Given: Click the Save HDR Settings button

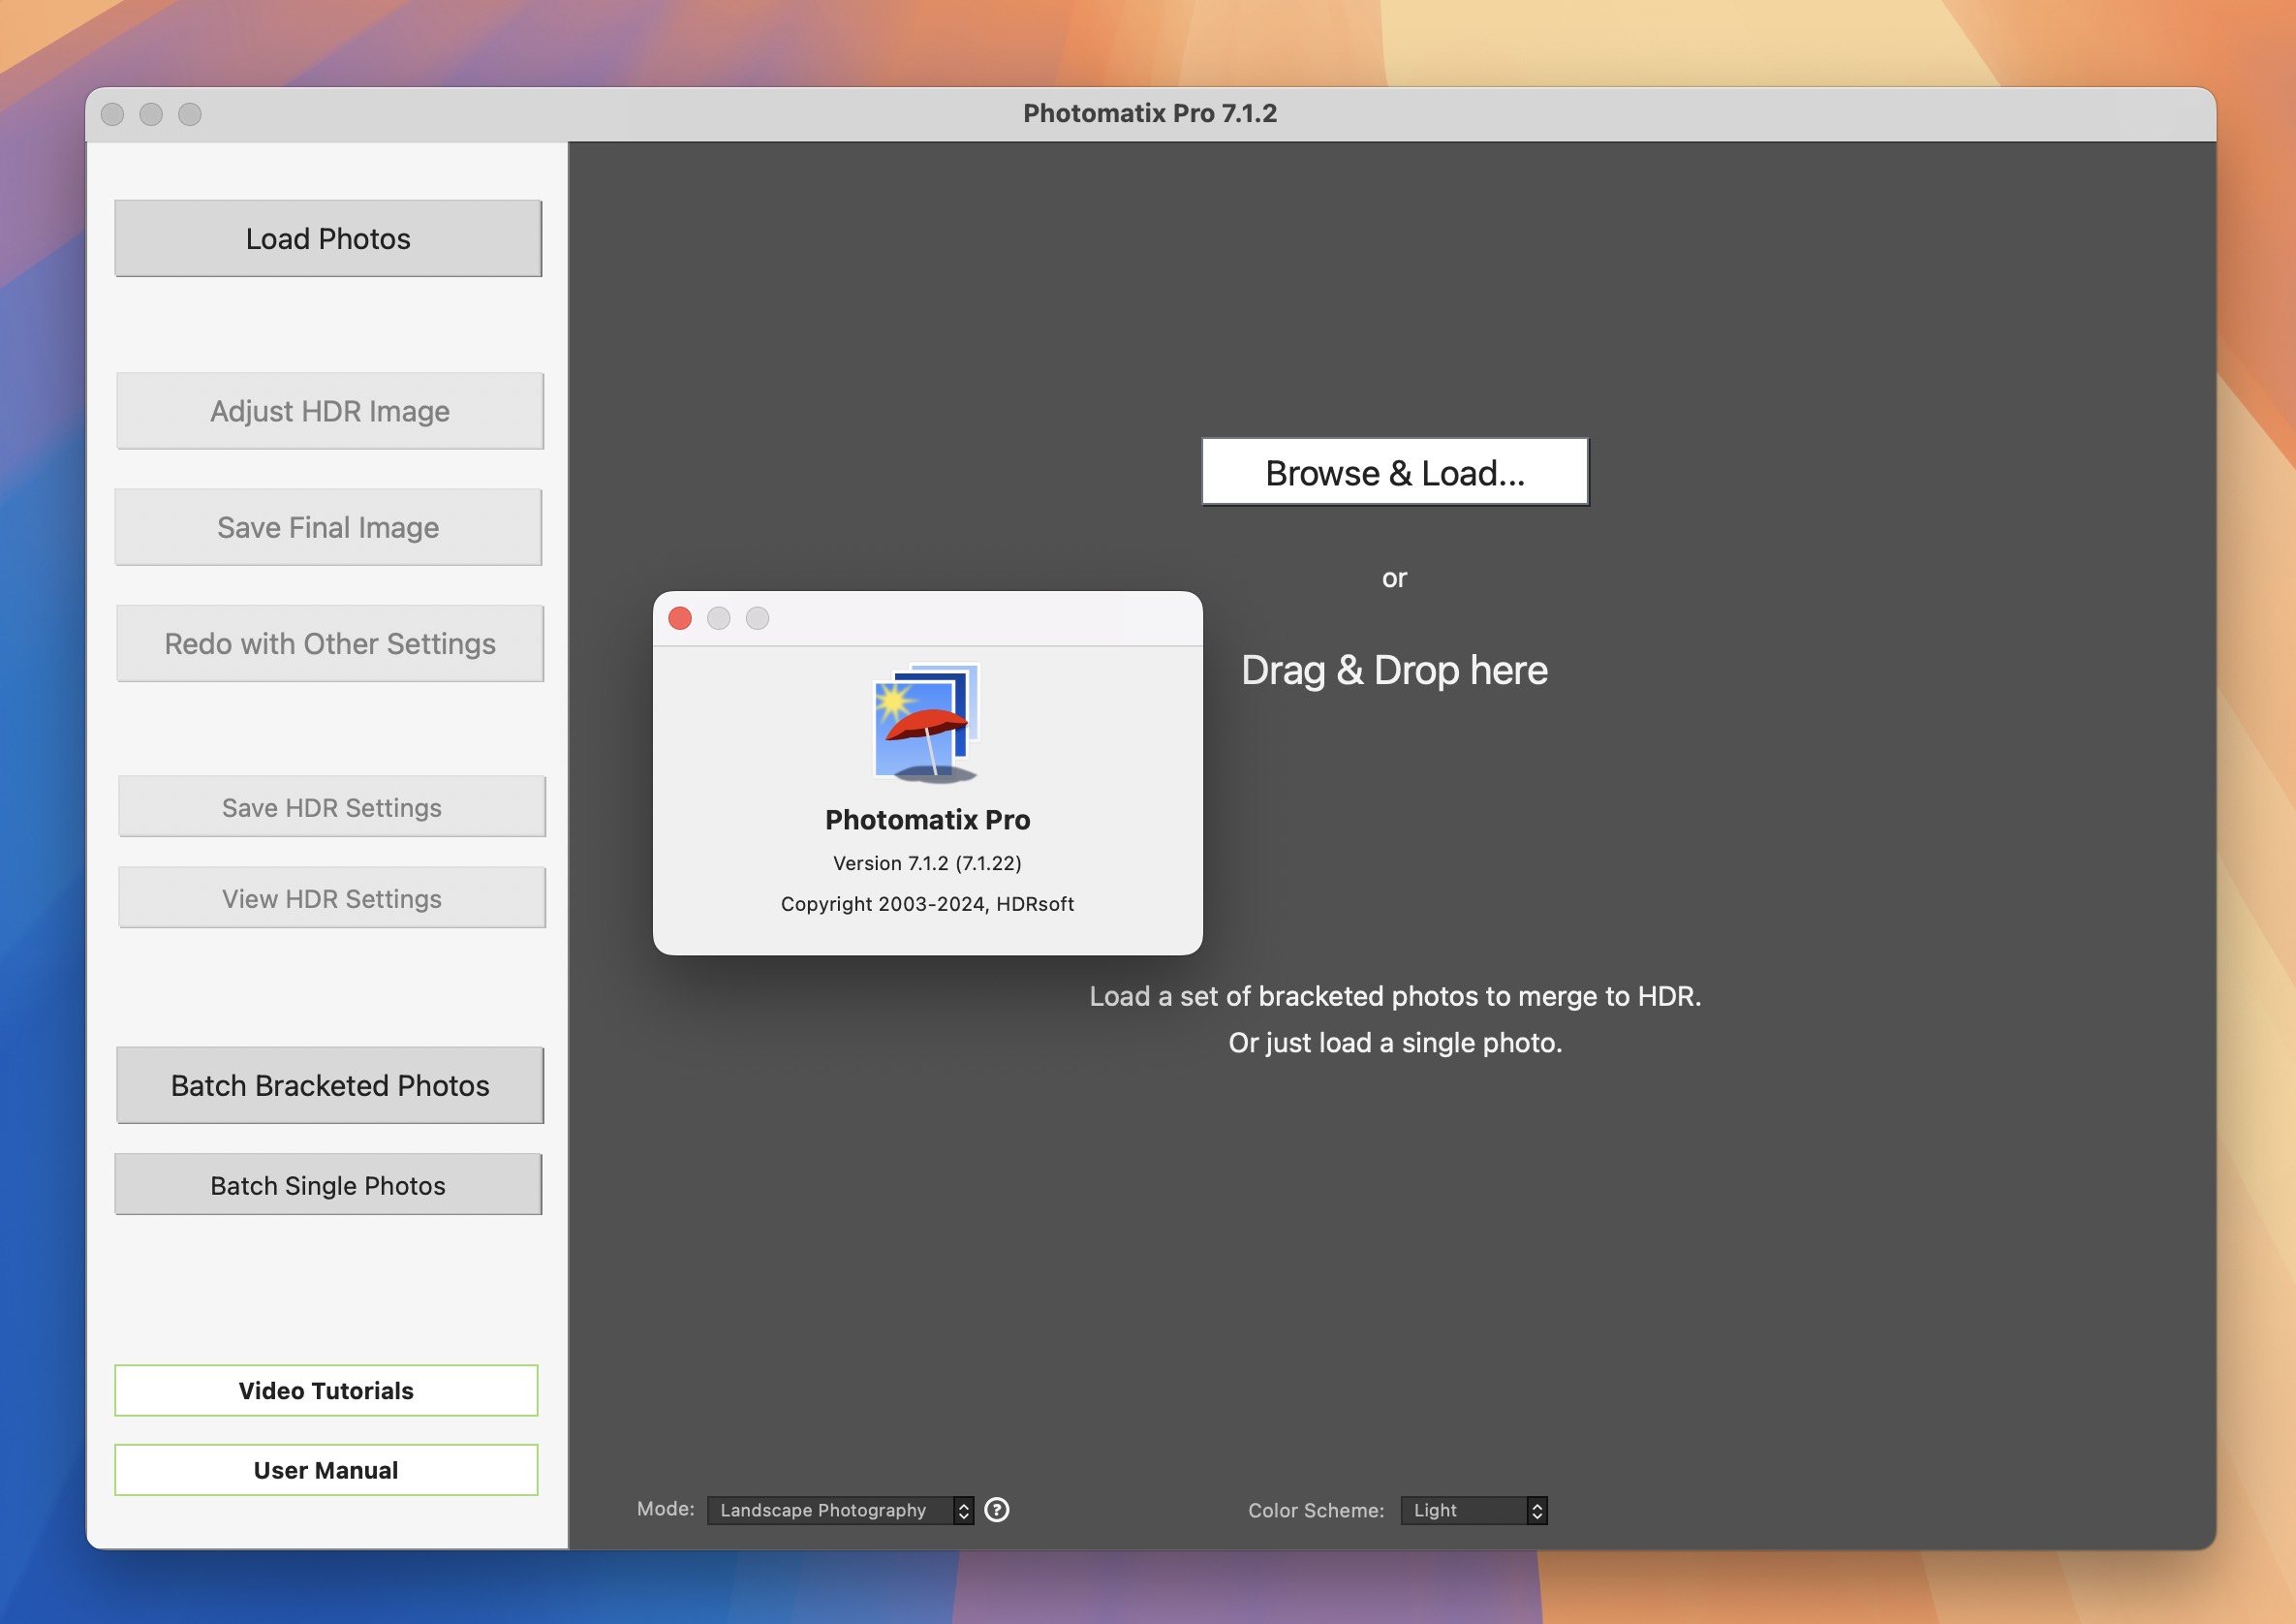Looking at the screenshot, I should coord(331,807).
